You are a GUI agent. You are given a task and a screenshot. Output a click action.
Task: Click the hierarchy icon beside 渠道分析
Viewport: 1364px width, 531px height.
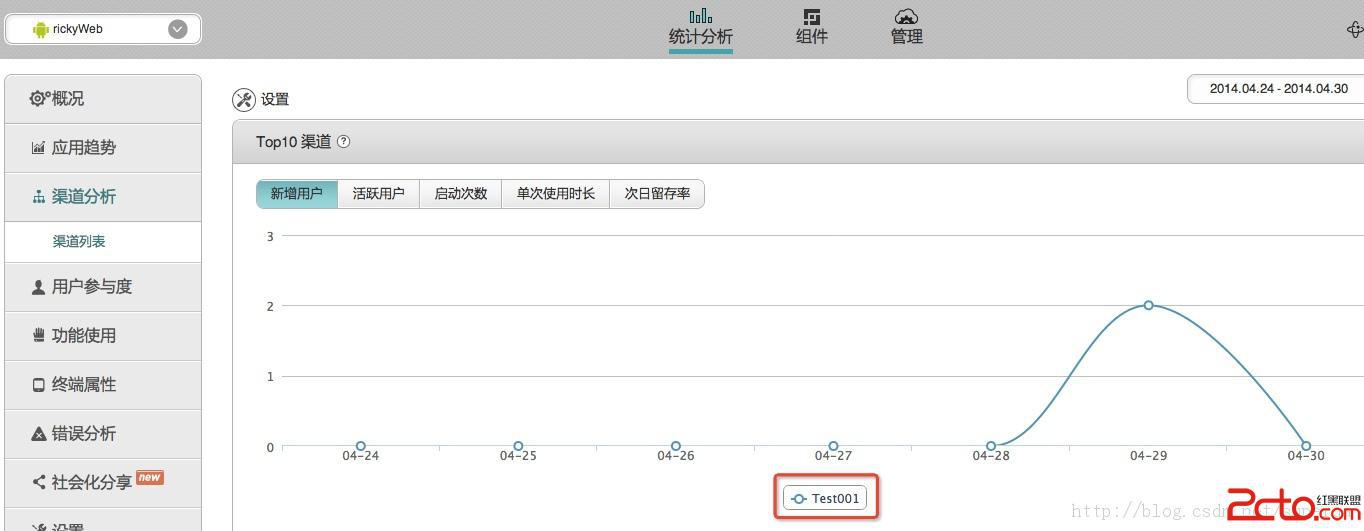(x=38, y=197)
